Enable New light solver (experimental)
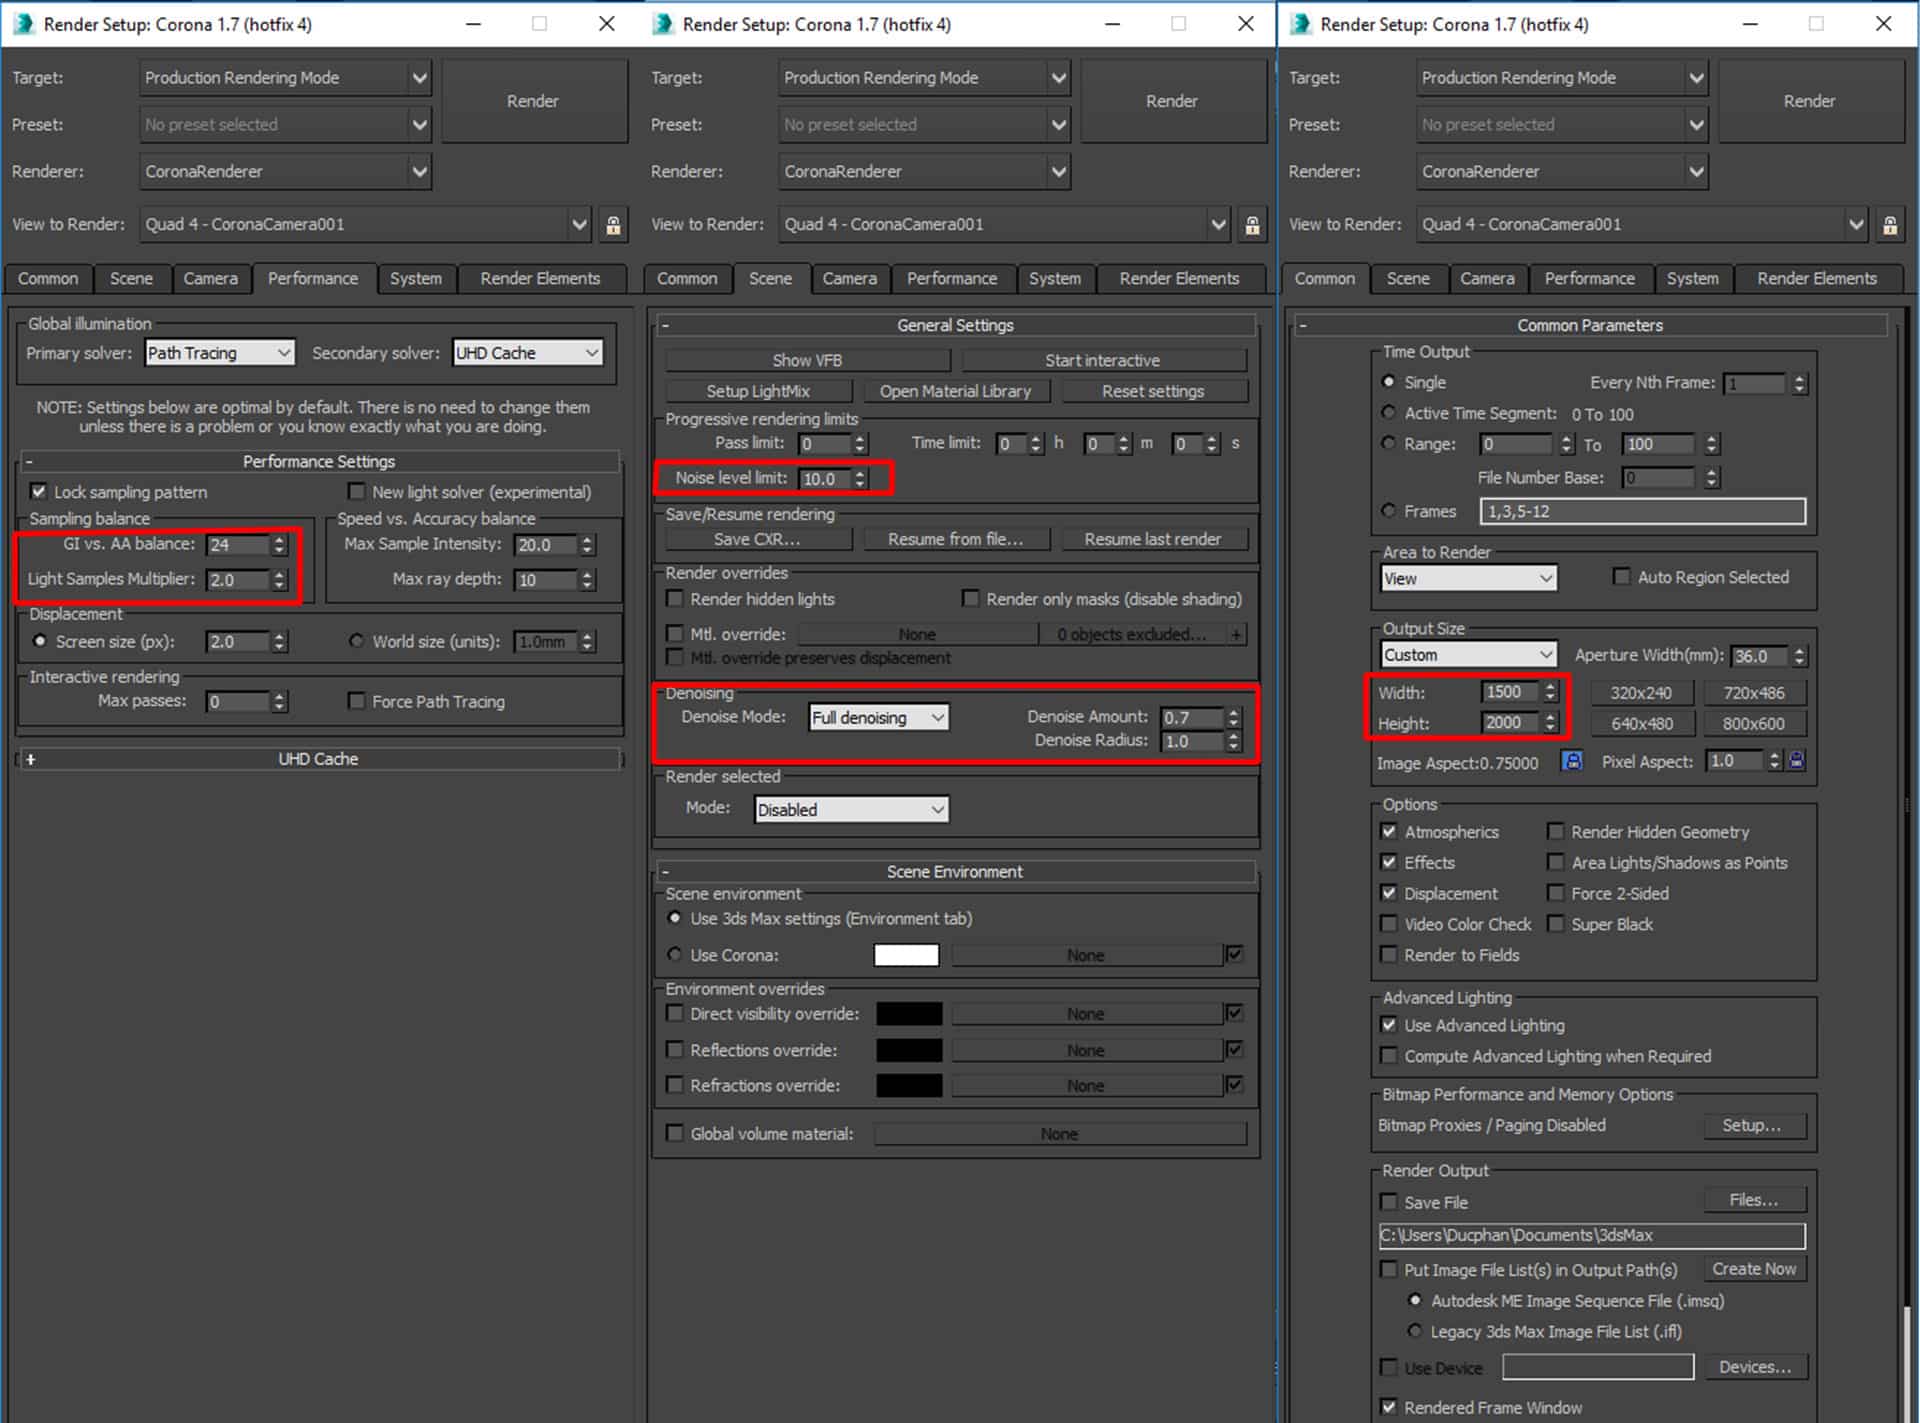This screenshot has height=1423, width=1920. pos(356,492)
